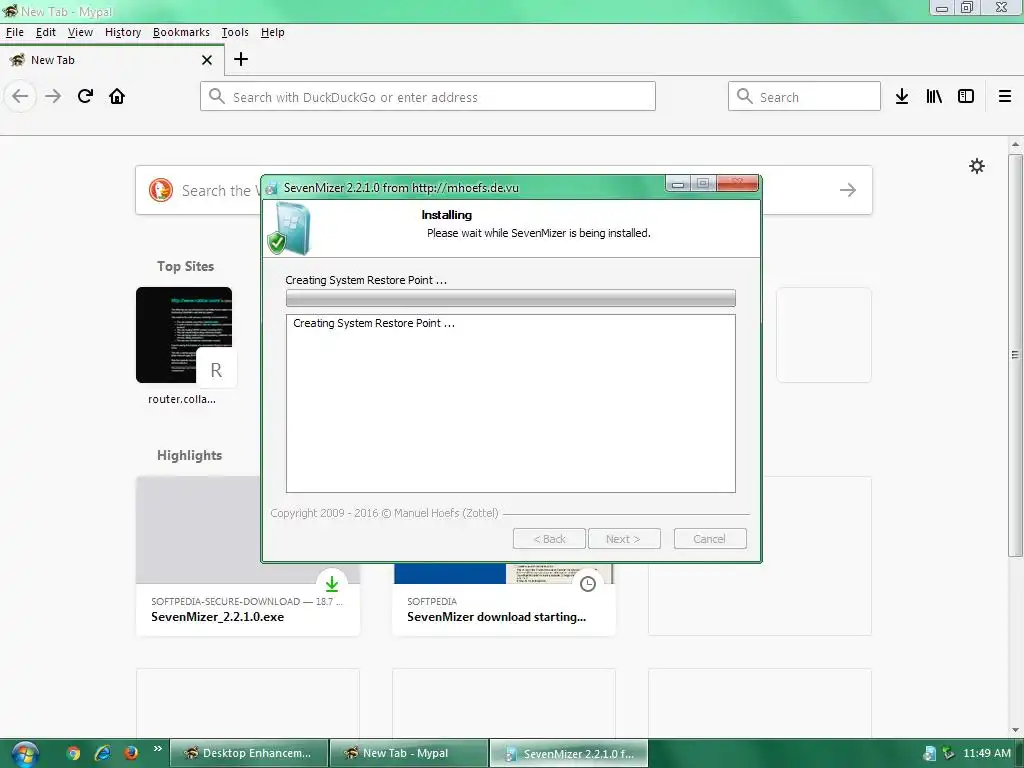
Task: Click the network tray icon
Action: coord(948,754)
